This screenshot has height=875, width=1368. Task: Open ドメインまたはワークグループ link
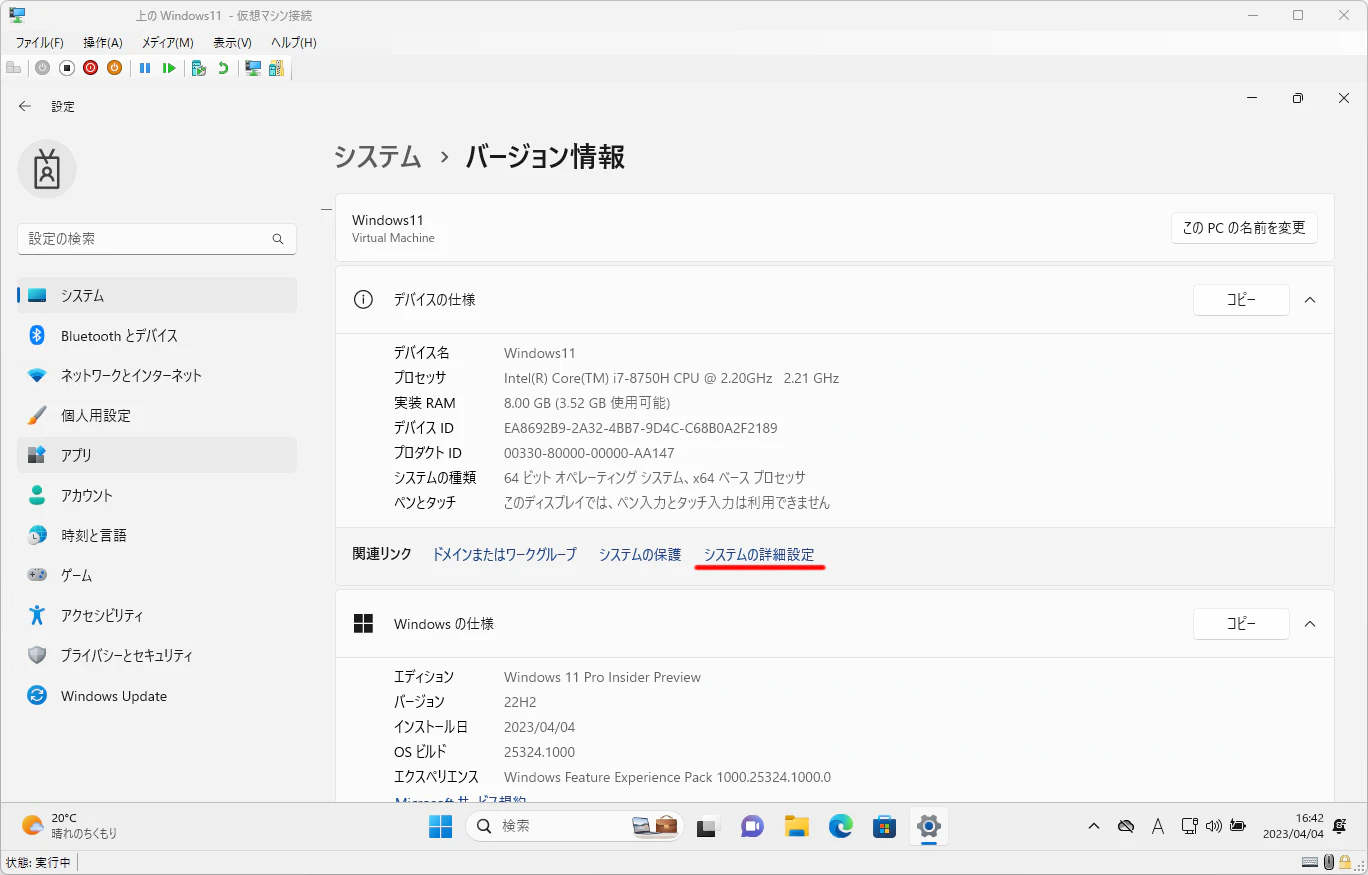504,554
